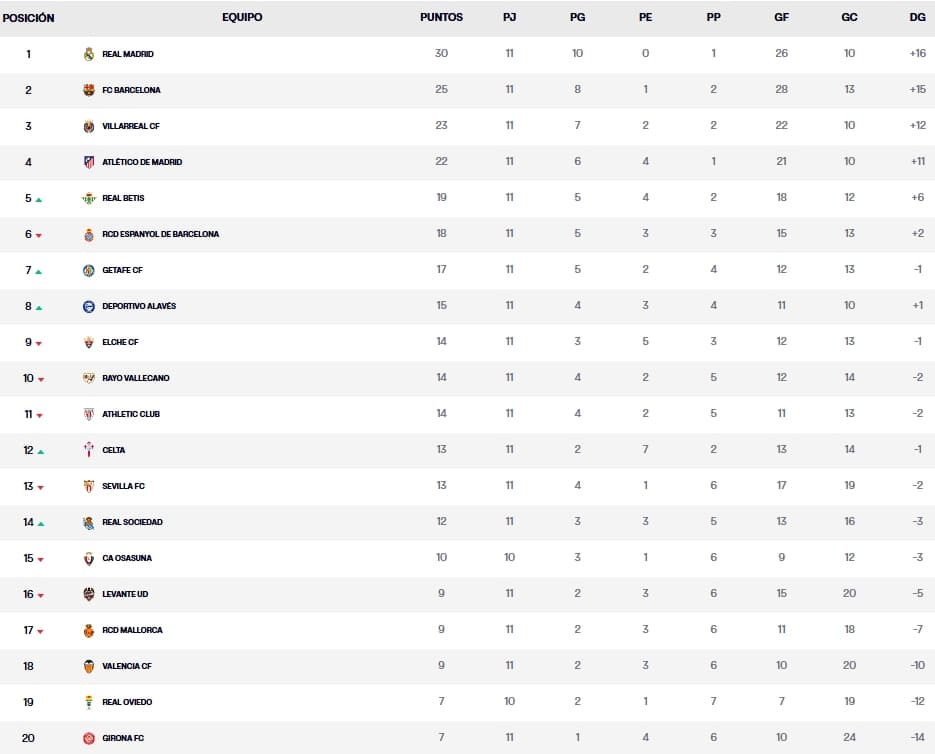This screenshot has height=754, width=935.
Task: Click the Atlético de Madrid crest
Action: click(89, 162)
